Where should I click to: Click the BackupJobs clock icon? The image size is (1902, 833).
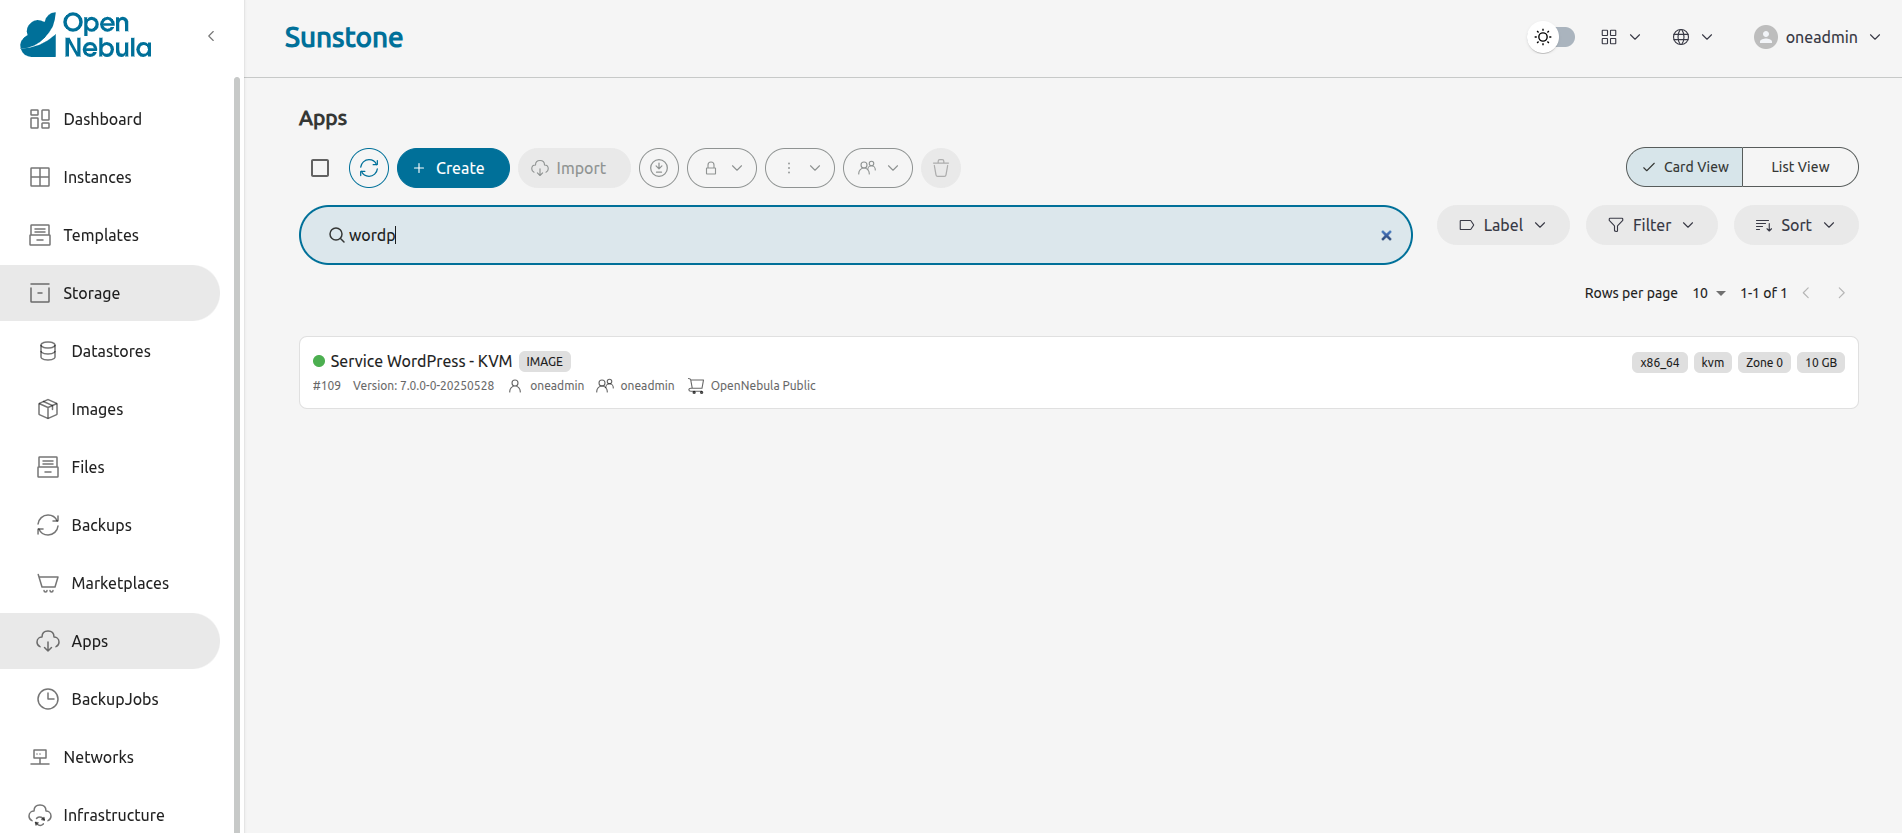48,699
